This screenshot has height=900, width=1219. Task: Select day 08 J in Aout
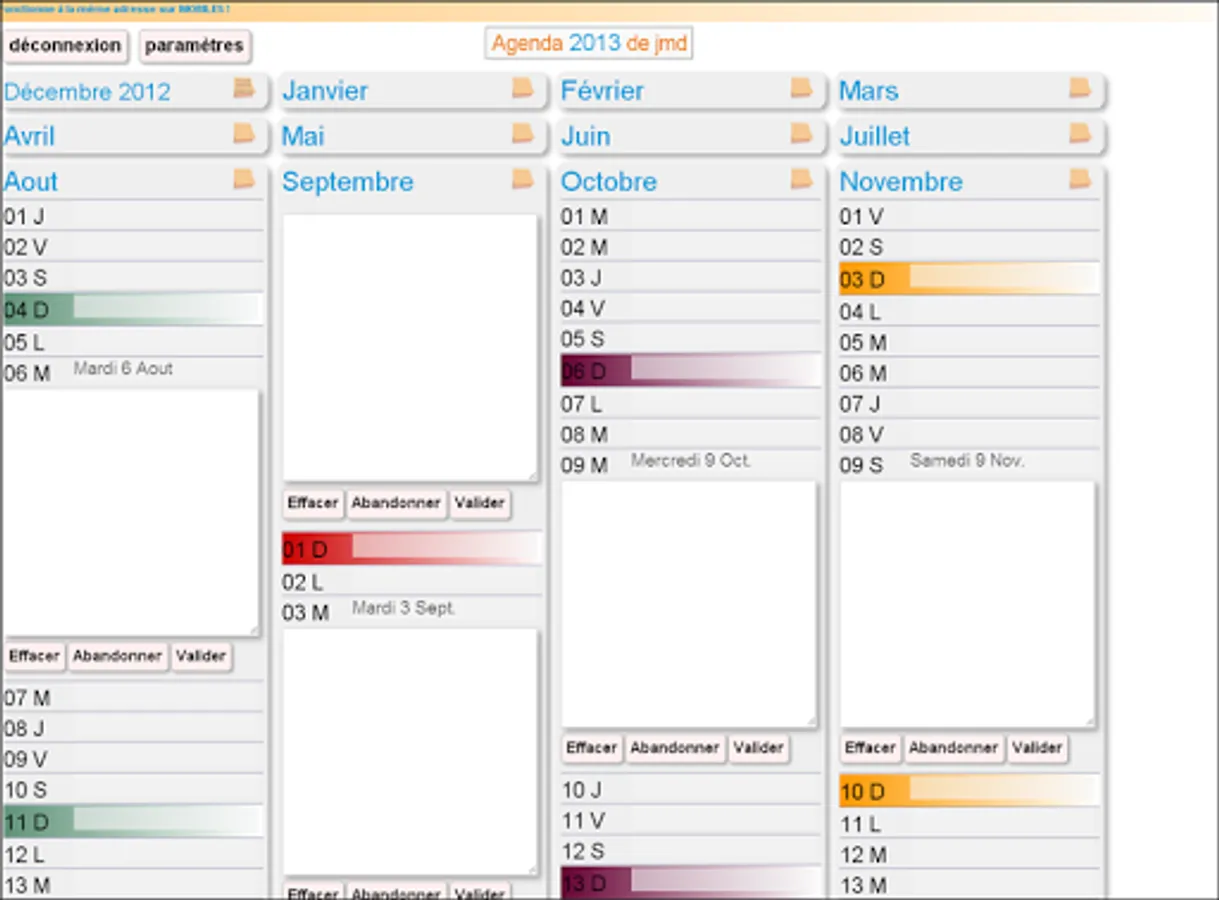133,728
